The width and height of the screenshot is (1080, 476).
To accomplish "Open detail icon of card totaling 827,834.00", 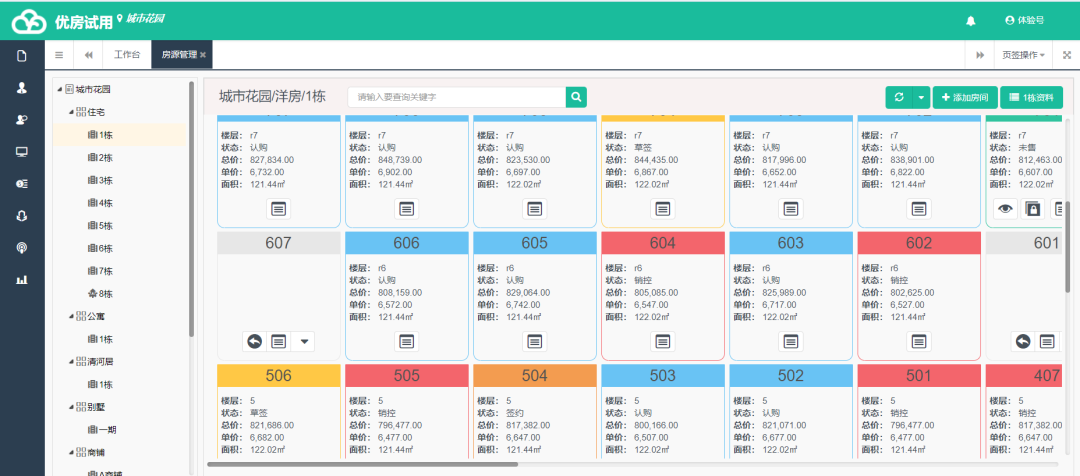I will click(x=278, y=209).
